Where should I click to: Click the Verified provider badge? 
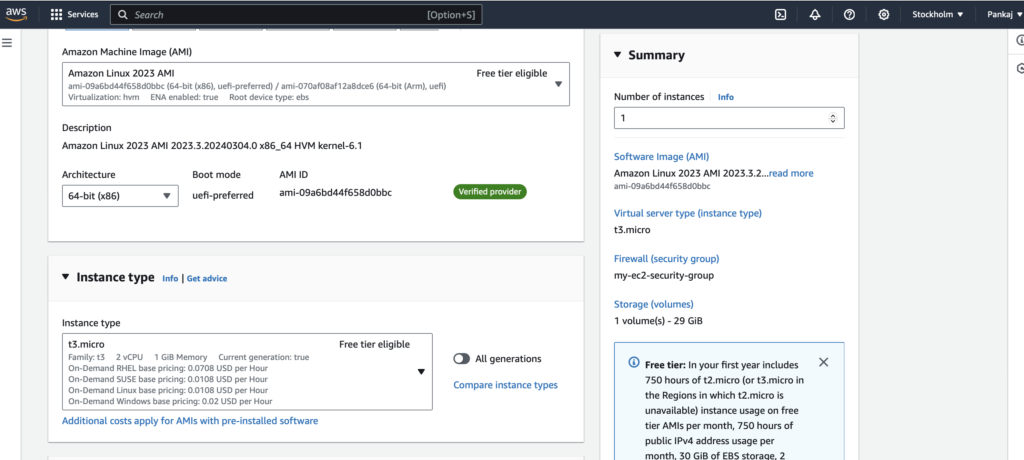pos(490,191)
